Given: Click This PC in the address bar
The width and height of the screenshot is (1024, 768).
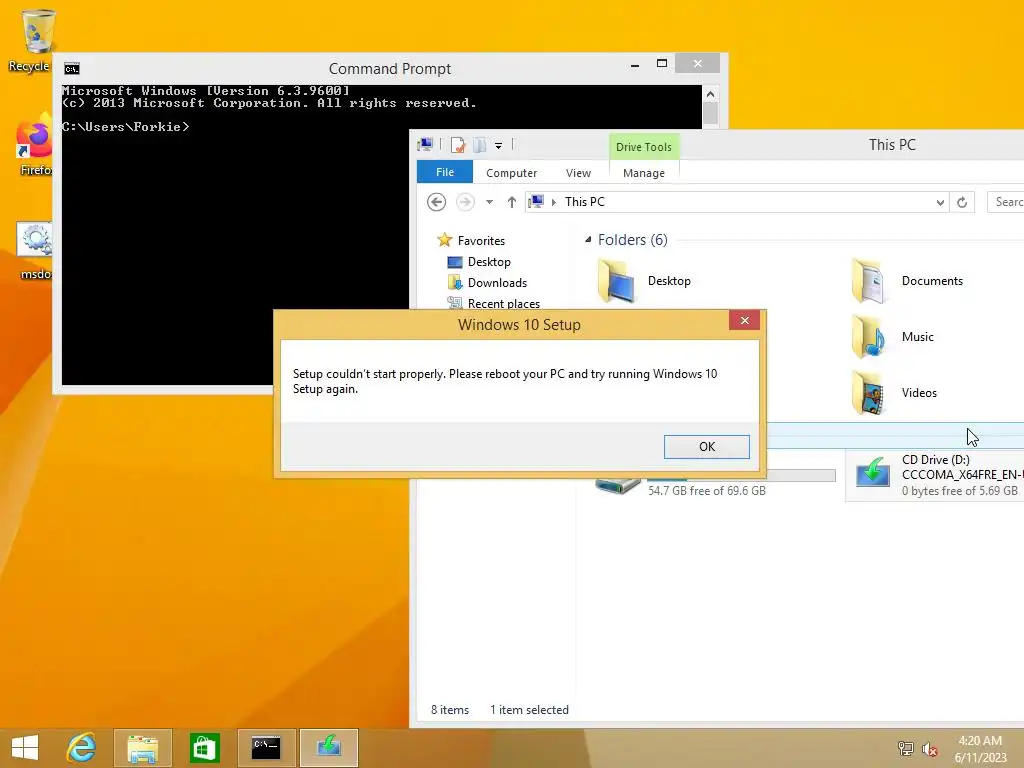Looking at the screenshot, I should (584, 202).
